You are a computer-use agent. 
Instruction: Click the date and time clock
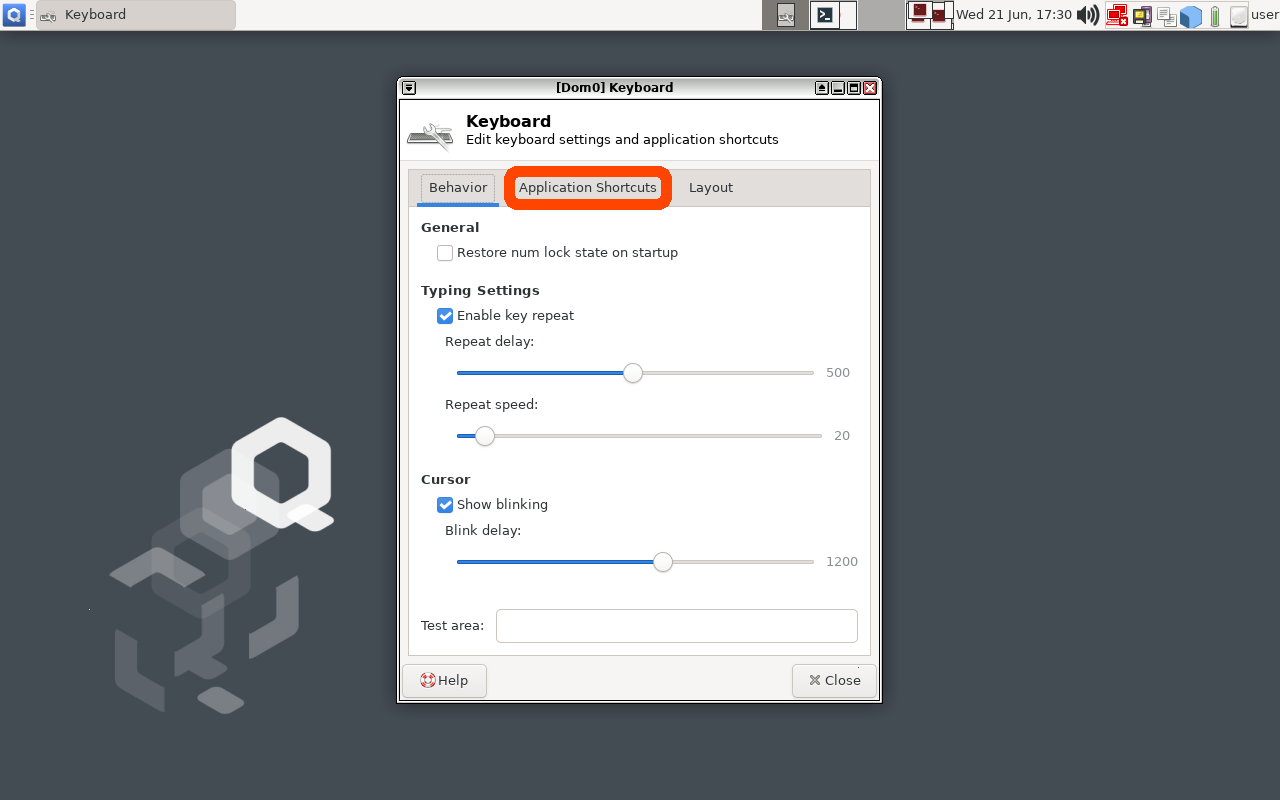coord(1014,15)
